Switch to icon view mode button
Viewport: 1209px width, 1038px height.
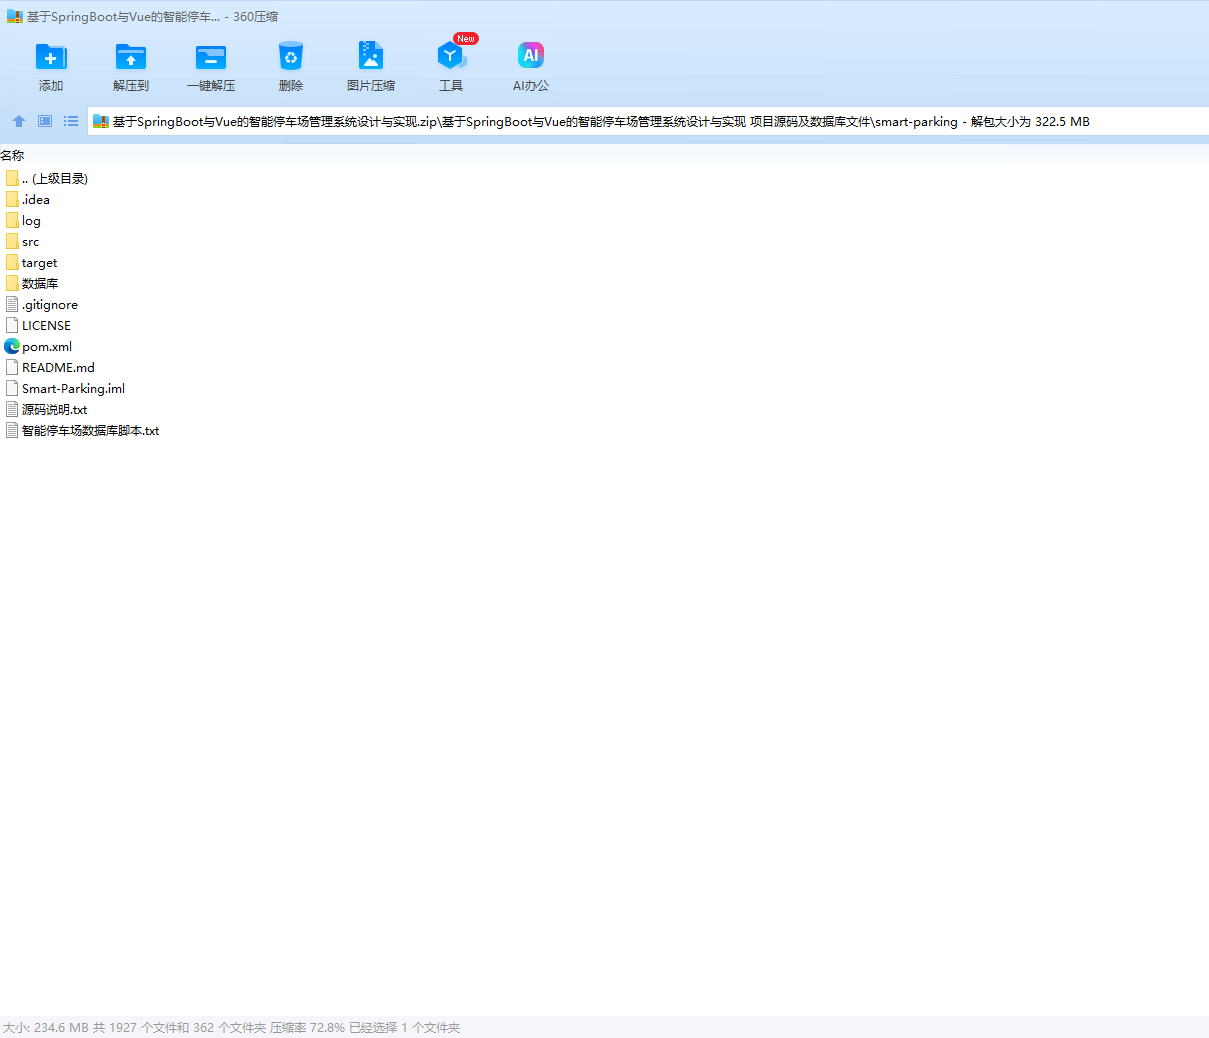45,121
